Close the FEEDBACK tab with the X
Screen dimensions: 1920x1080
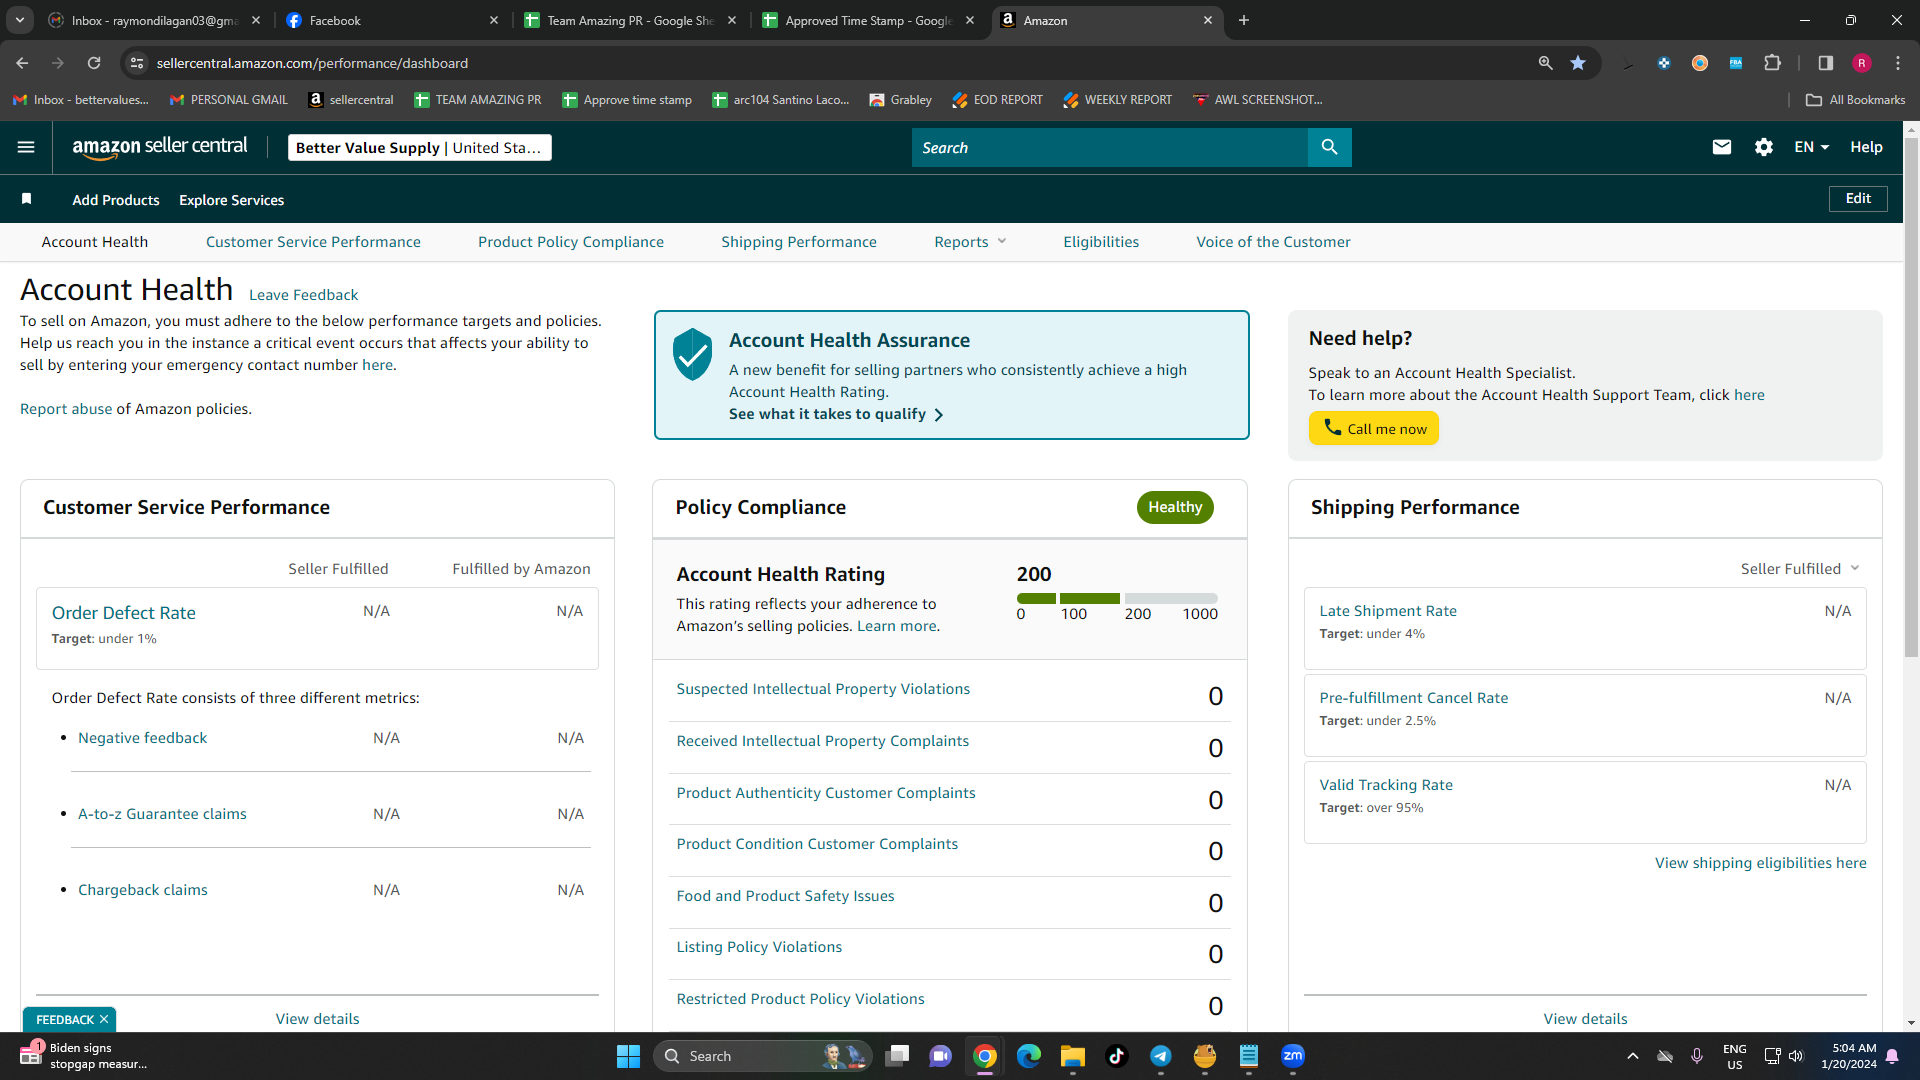(104, 1019)
